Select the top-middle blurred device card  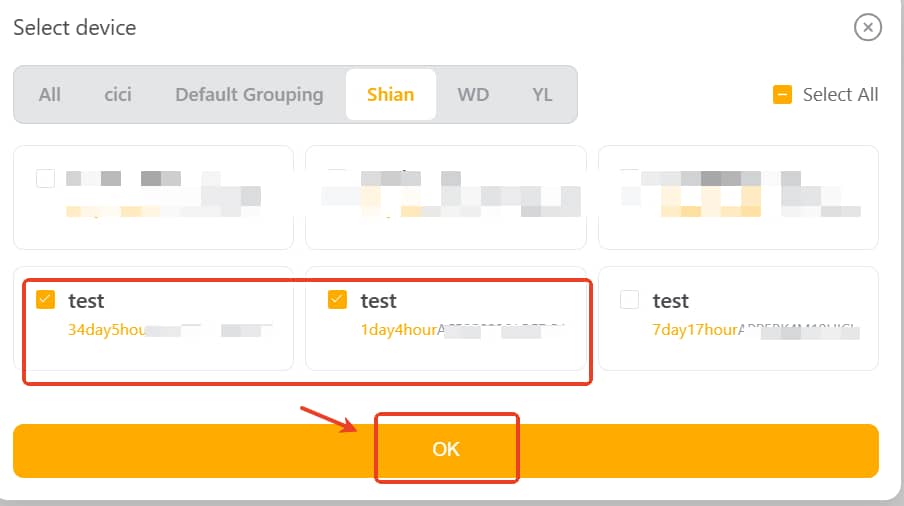tap(446, 197)
